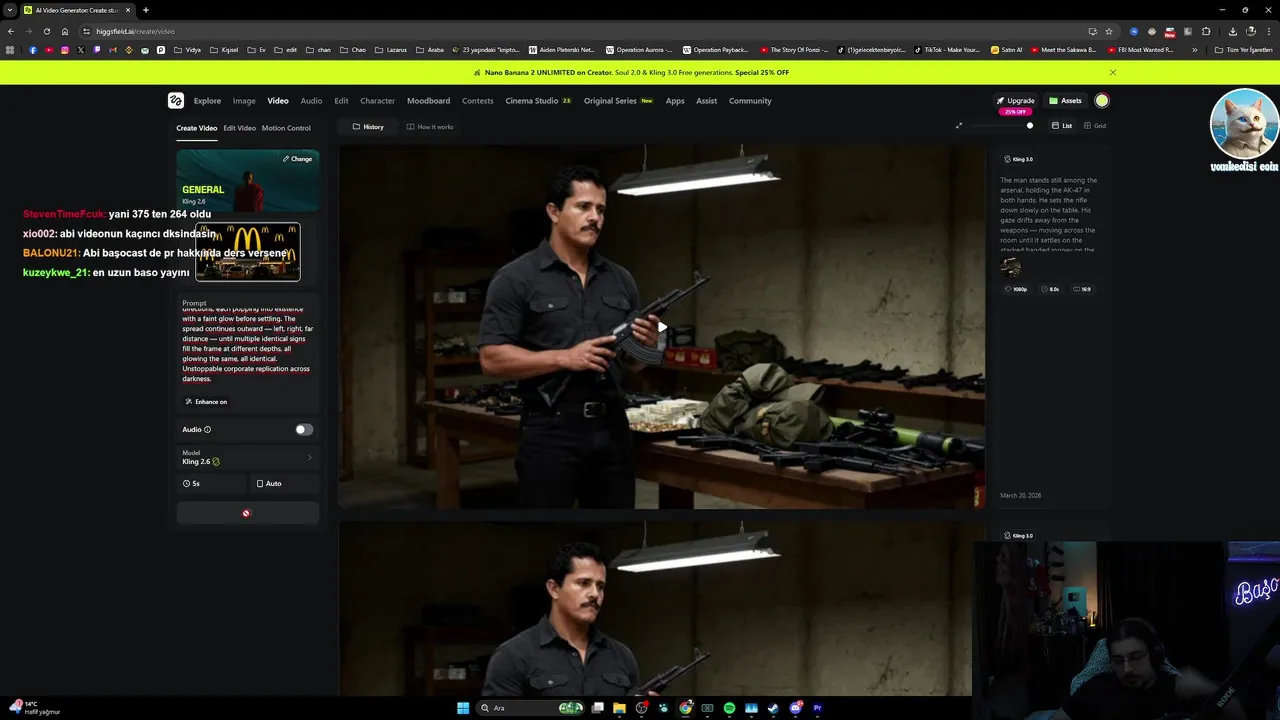Open the Araba bookmarks folder

(430, 50)
